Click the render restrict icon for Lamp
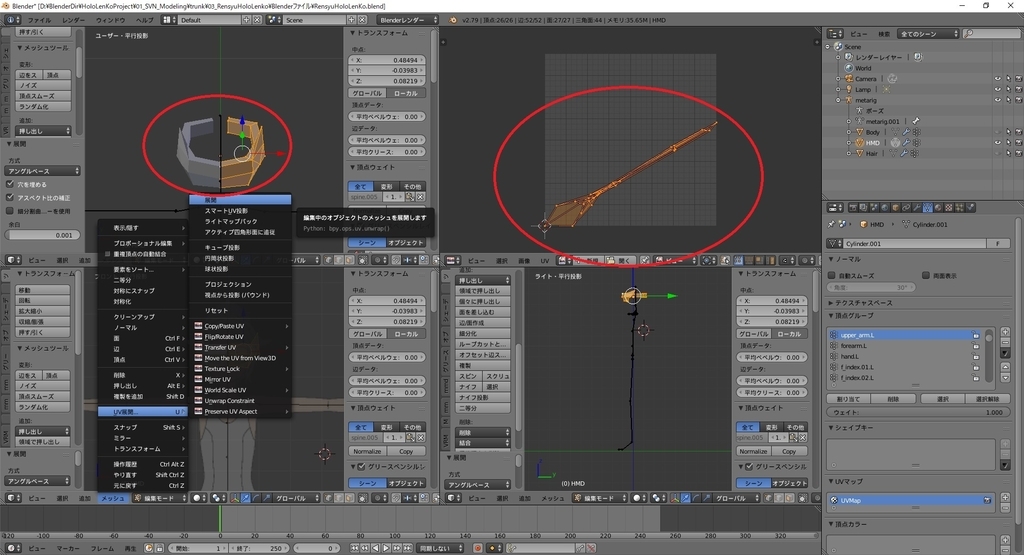This screenshot has height=555, width=1024. click(x=1018, y=89)
